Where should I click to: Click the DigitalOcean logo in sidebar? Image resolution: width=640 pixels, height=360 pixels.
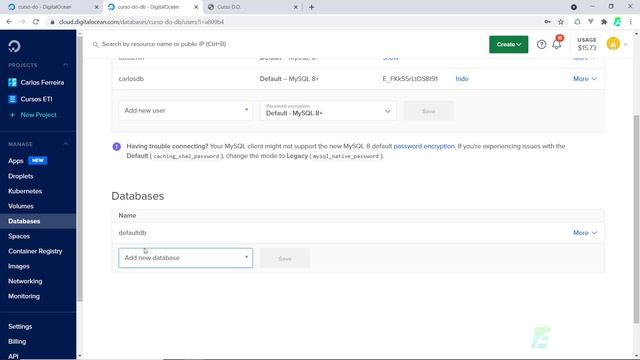14,46
